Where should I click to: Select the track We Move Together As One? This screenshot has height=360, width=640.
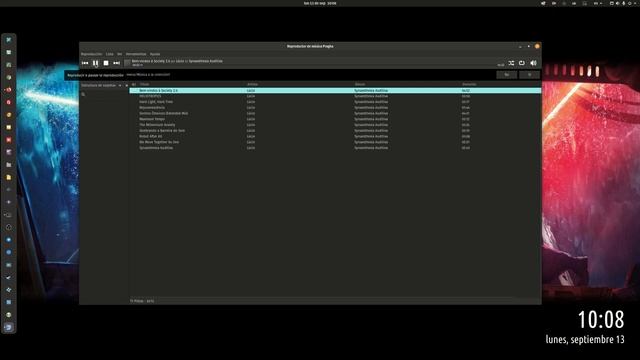[159, 142]
